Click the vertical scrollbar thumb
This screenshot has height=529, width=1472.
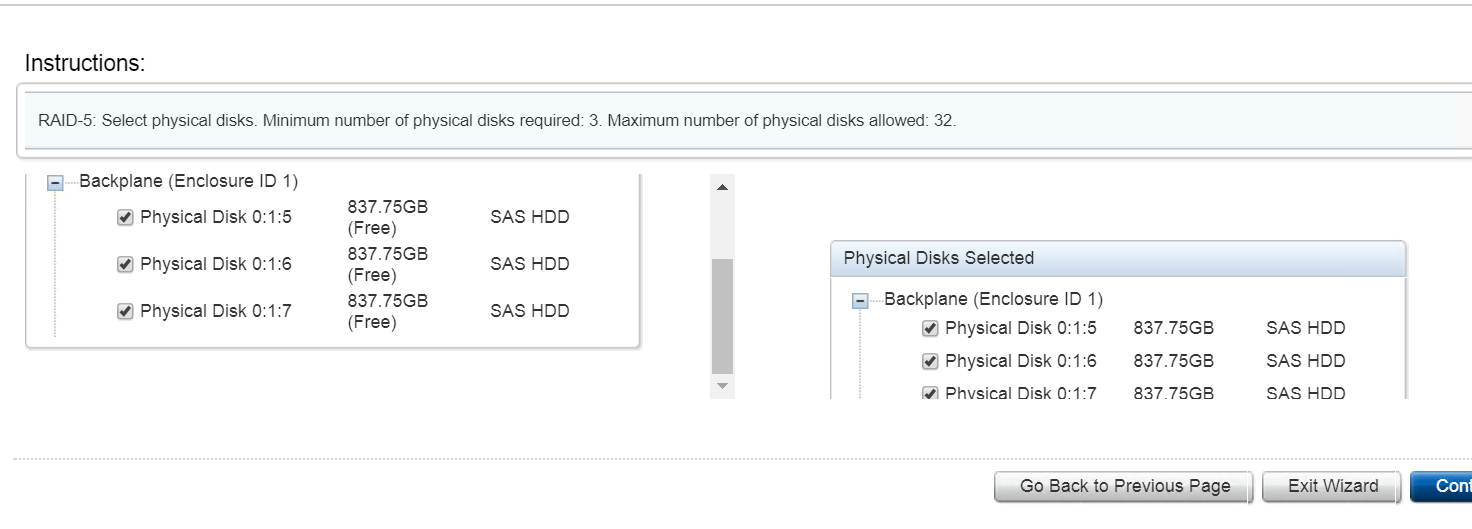722,315
